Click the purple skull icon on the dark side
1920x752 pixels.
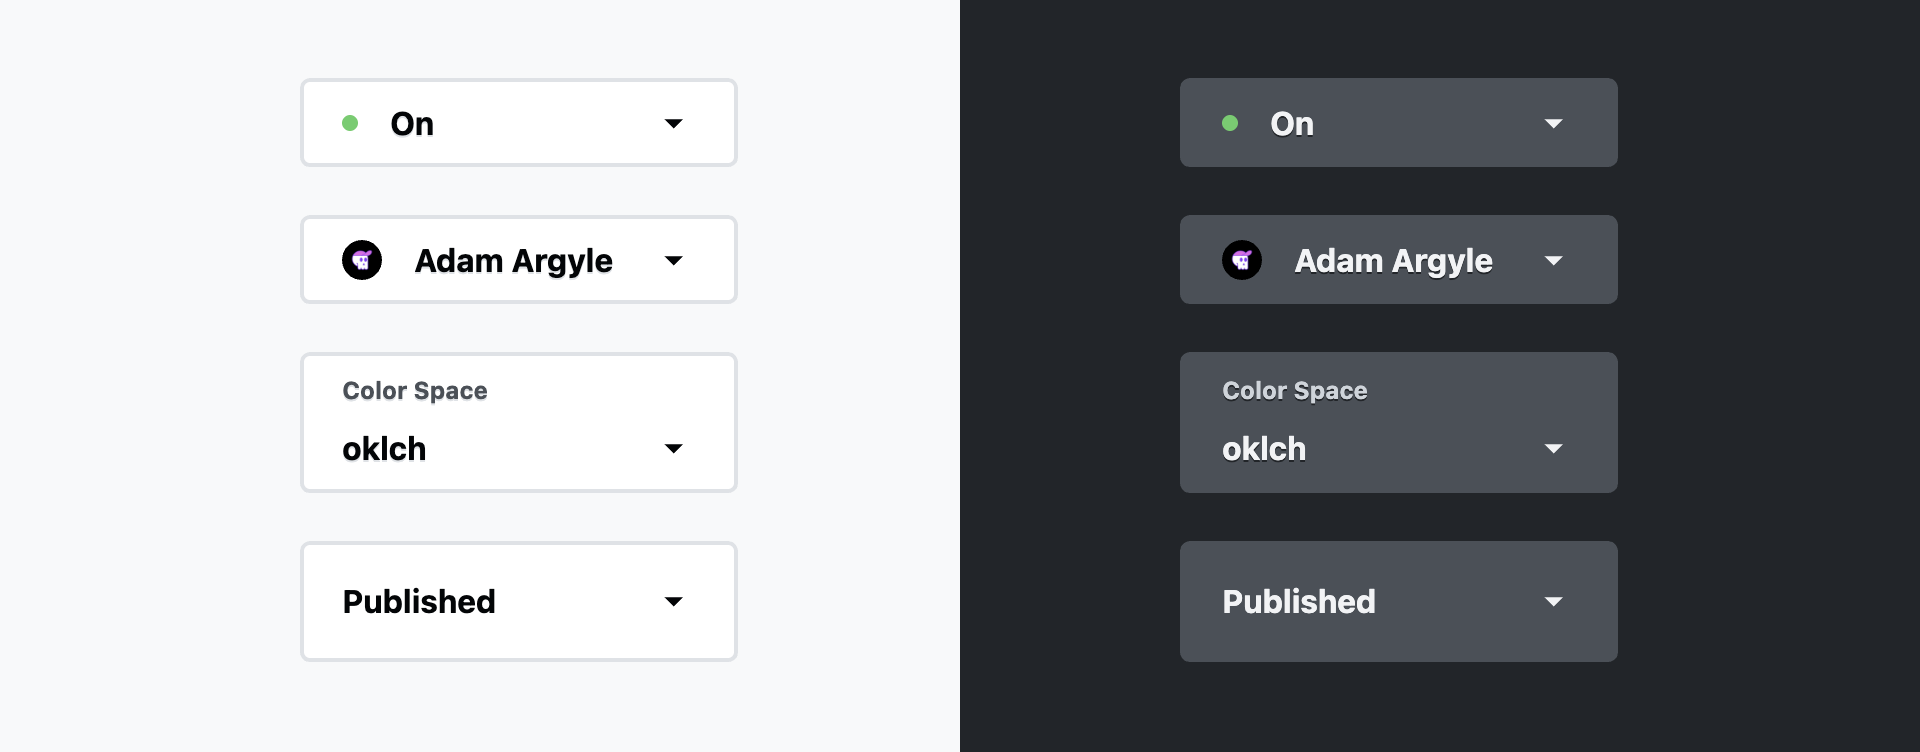(1242, 260)
